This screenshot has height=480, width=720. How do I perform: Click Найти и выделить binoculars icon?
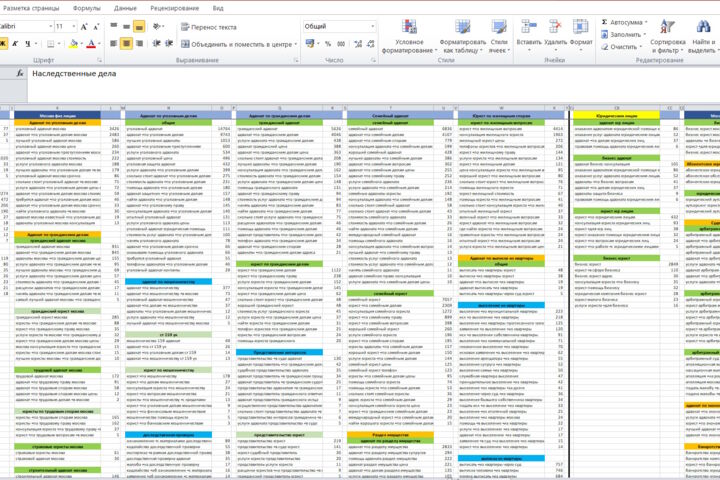pos(703,26)
